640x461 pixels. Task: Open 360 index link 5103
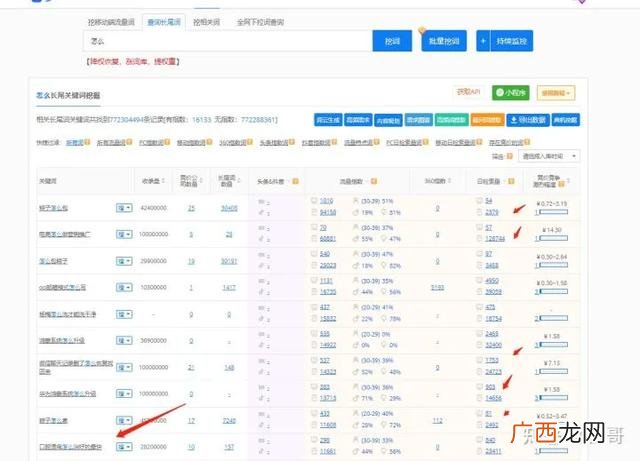click(x=437, y=287)
